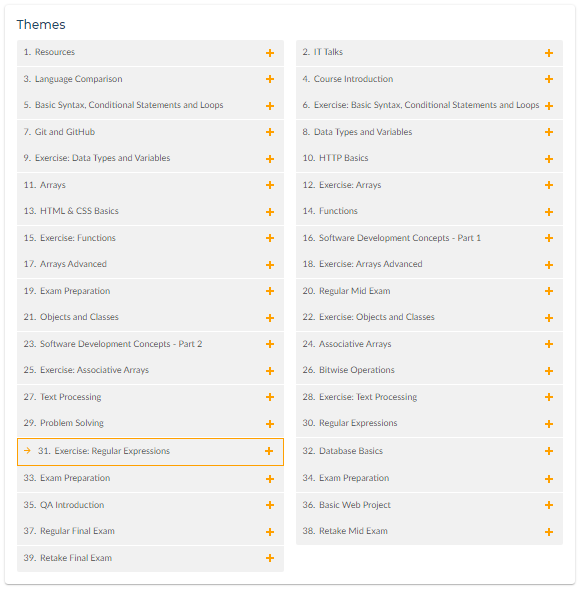Expand Git and GitHub using plus icon
Image resolution: width=583 pixels, height=590 pixels.
pos(269,132)
